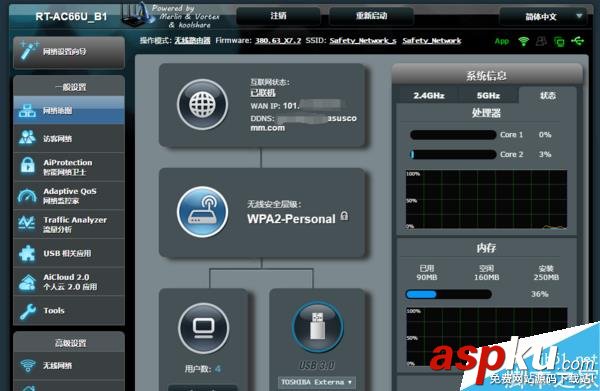The image size is (600, 391).
Task: Open the Traffic Analyzer menu entry text
Action: coord(75,220)
